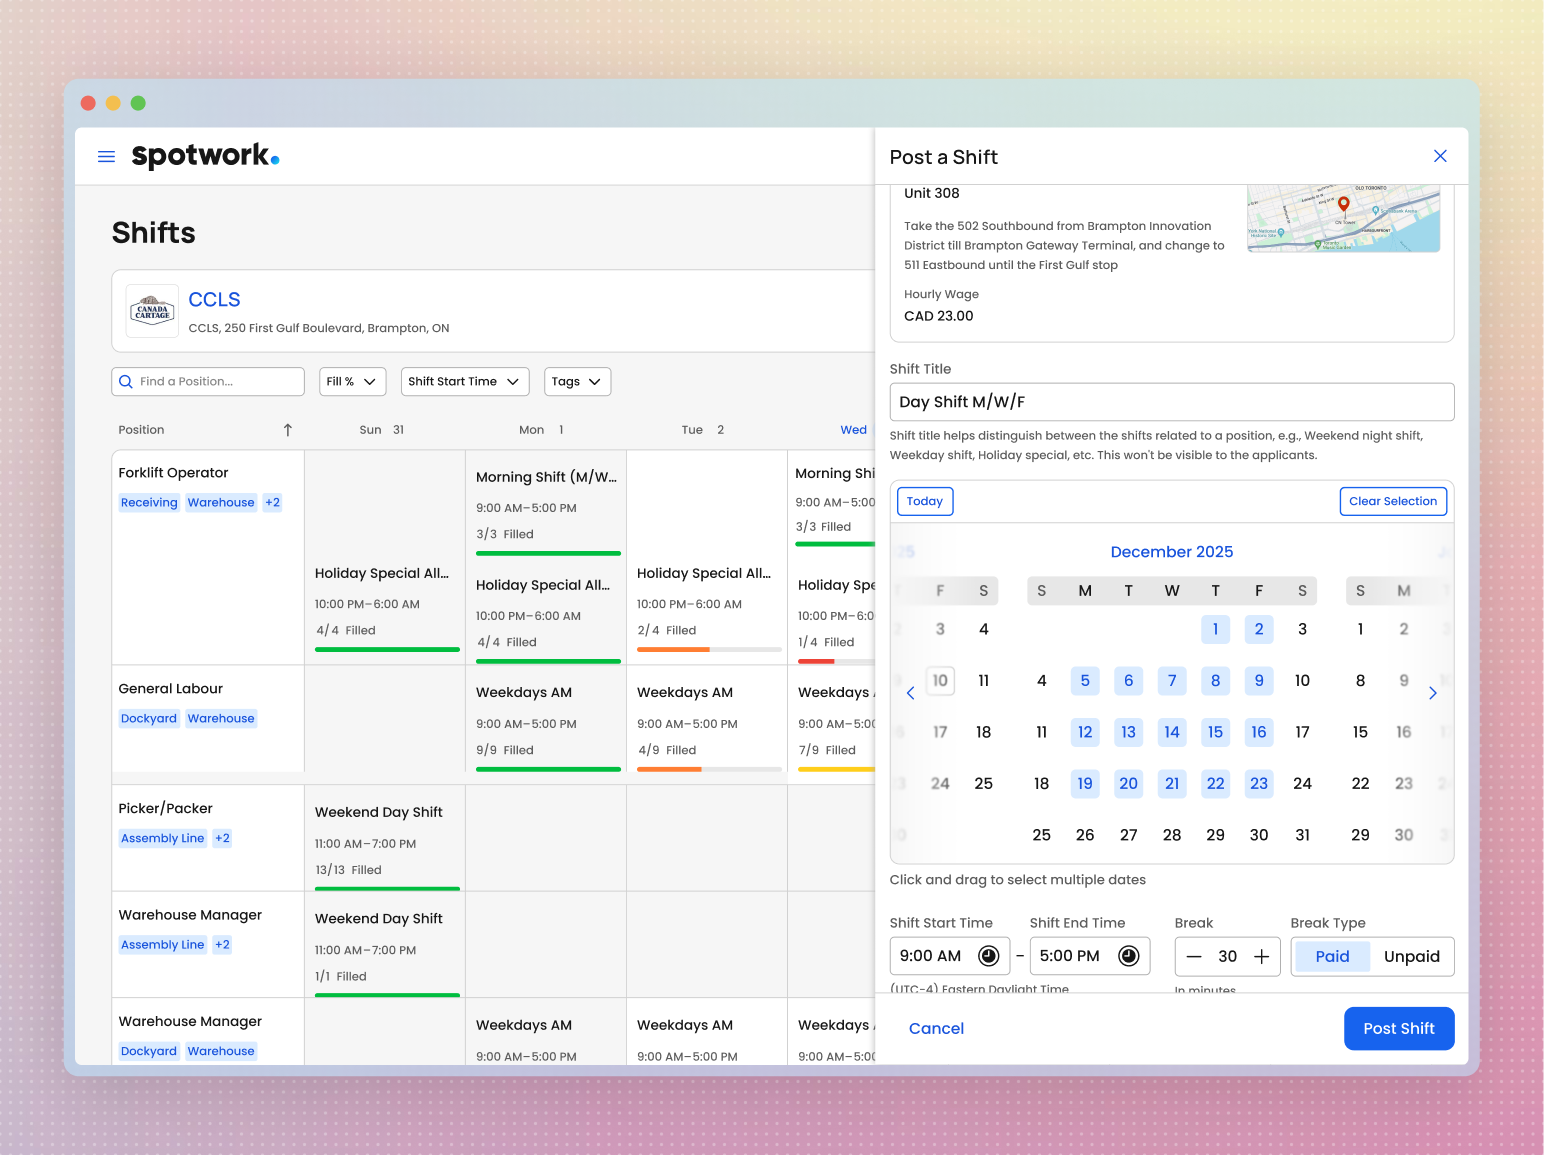Expand the +2 tag under Forklift Operator
This screenshot has width=1544, height=1155.
272,502
